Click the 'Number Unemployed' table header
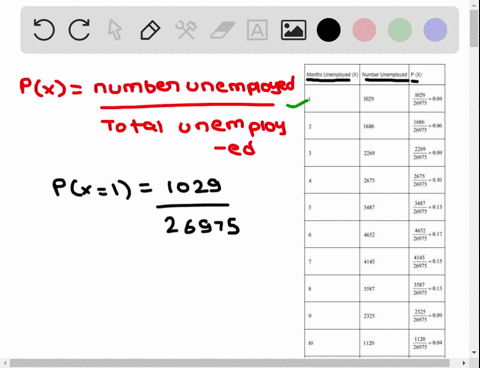 click(x=384, y=74)
